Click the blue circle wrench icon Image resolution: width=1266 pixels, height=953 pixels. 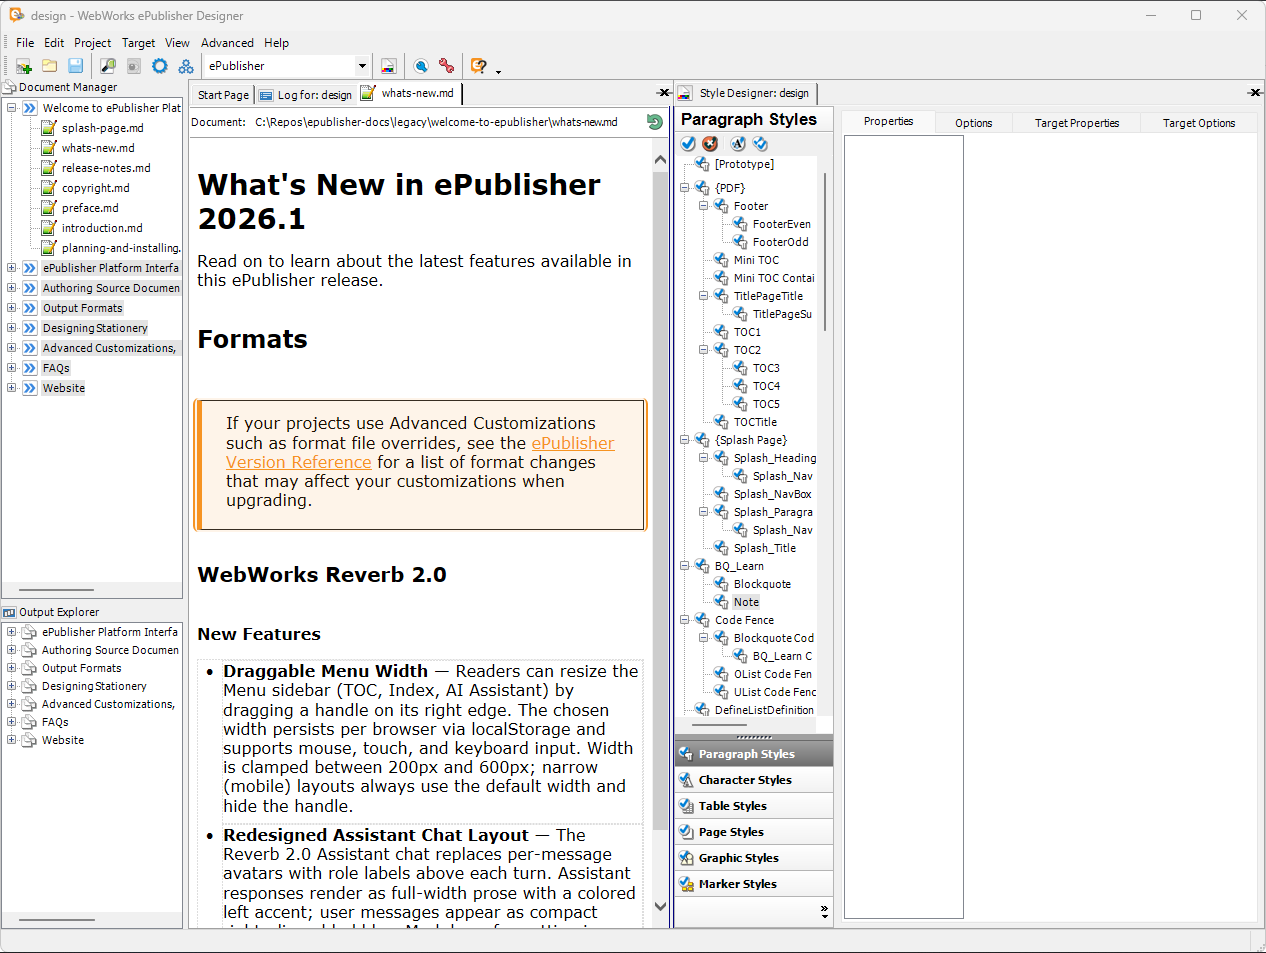click(421, 66)
